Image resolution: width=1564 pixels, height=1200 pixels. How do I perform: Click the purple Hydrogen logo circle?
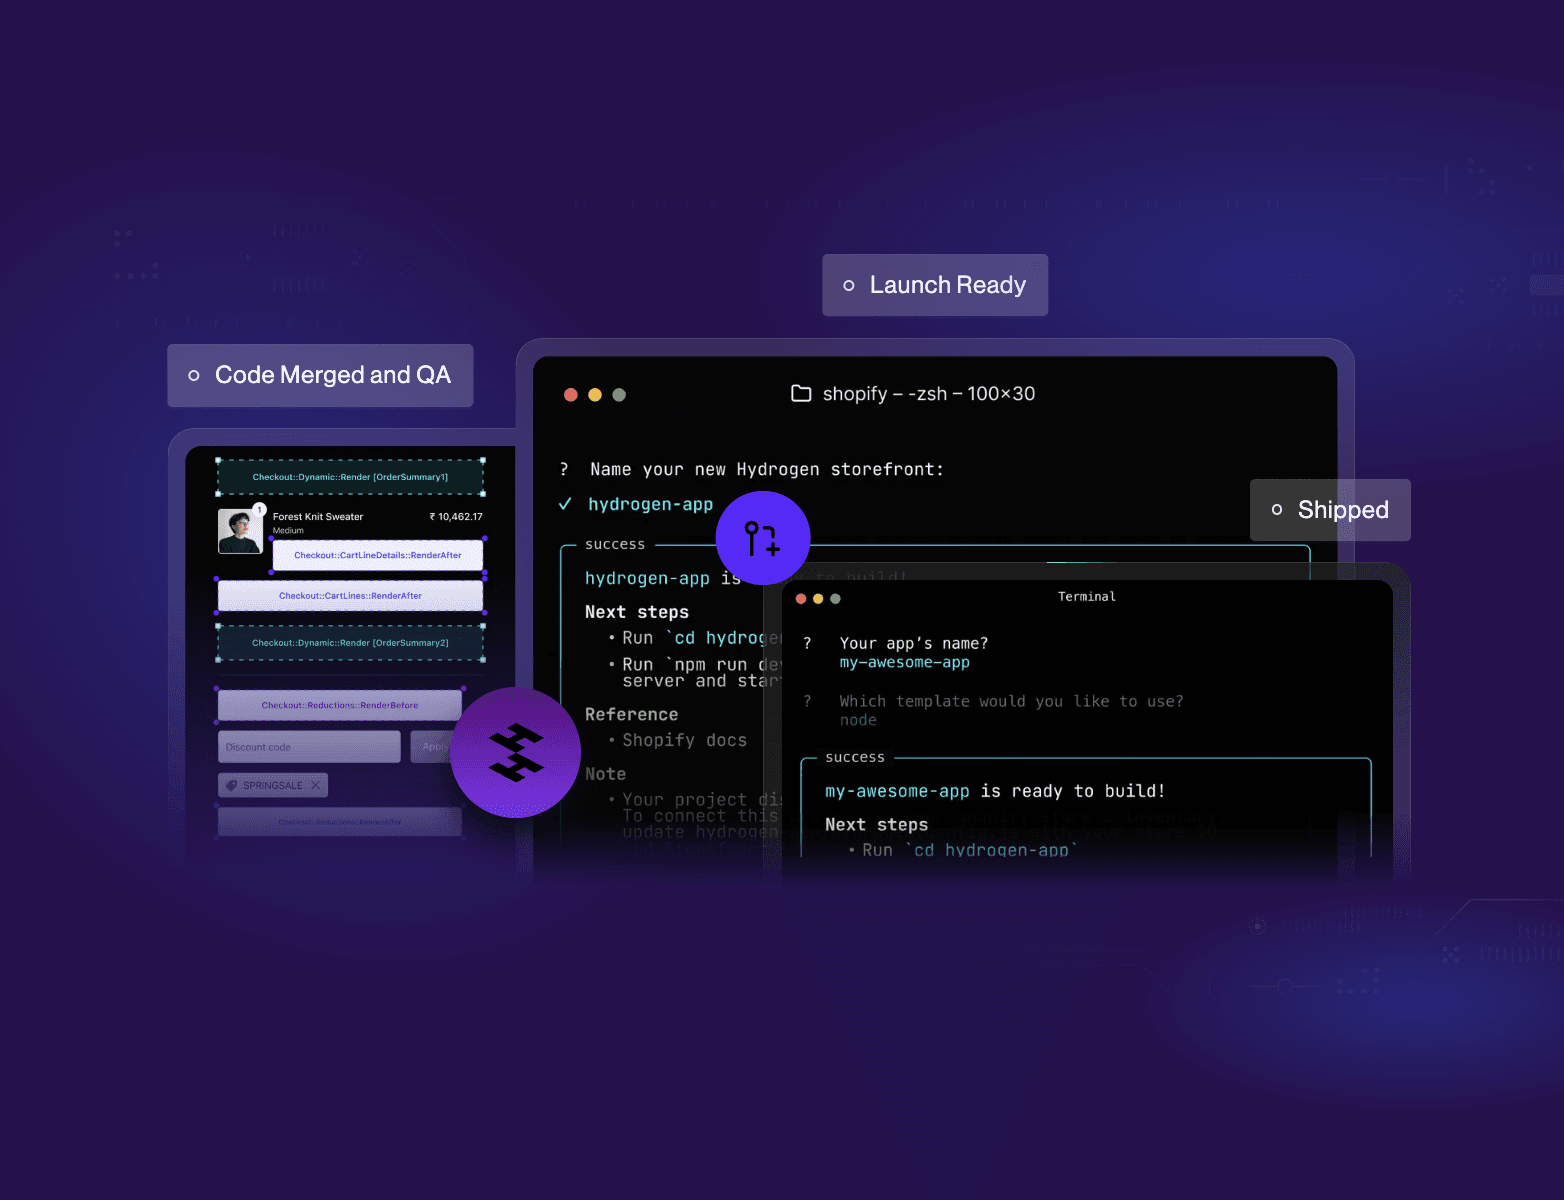pos(516,752)
